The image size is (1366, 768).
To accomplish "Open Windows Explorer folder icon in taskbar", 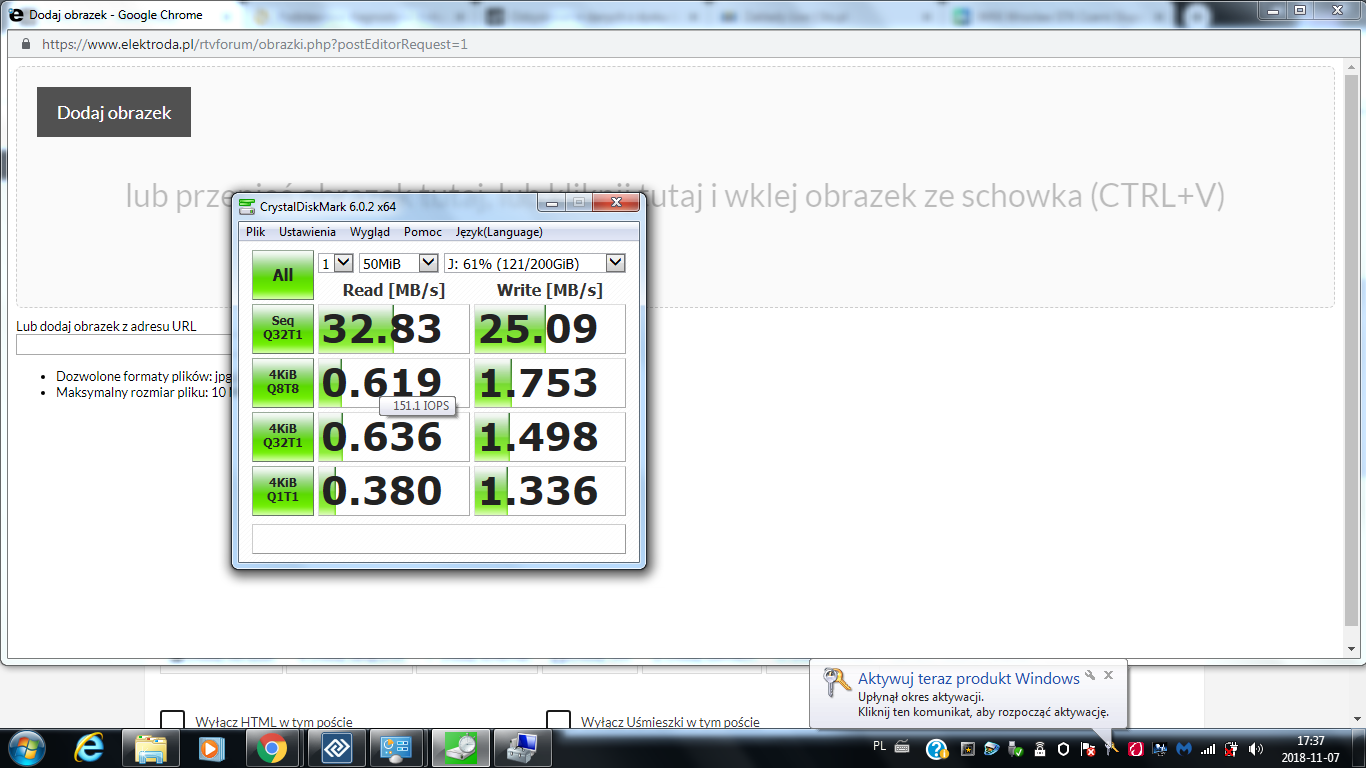I will 151,748.
